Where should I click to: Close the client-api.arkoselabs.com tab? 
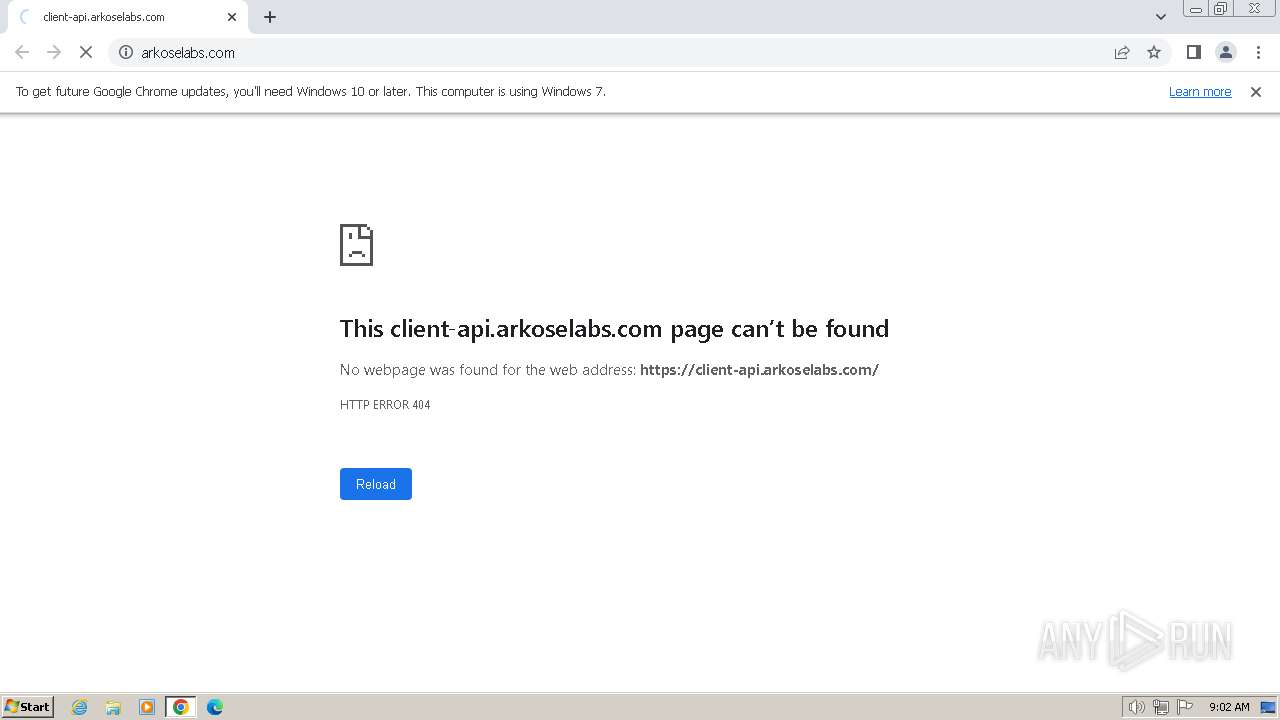click(x=232, y=17)
